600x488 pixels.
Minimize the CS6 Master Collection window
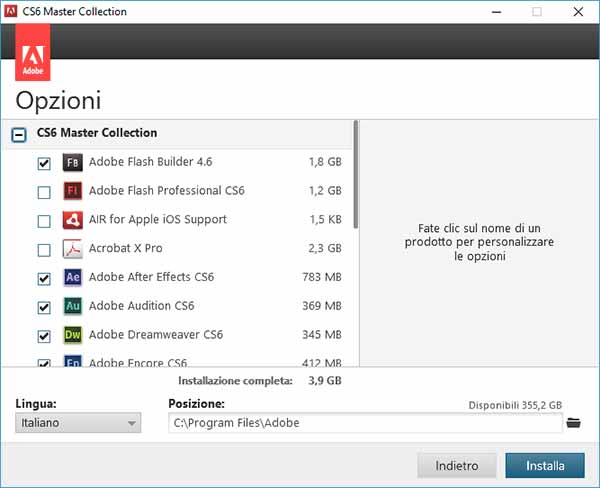497,12
